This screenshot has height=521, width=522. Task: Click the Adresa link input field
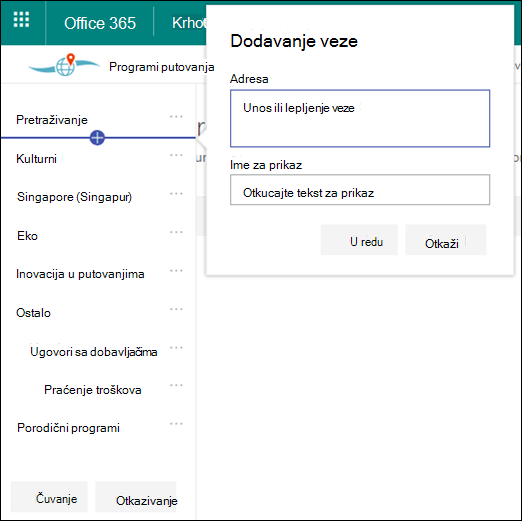click(x=360, y=118)
